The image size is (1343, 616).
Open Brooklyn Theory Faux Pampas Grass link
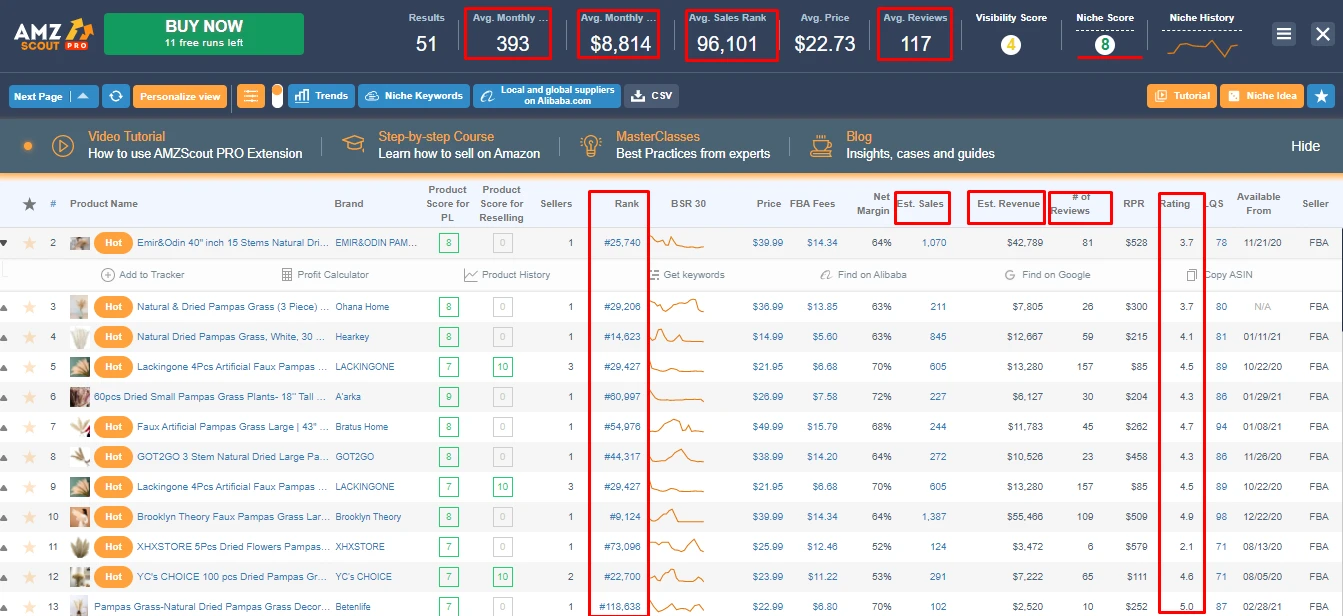click(x=233, y=517)
